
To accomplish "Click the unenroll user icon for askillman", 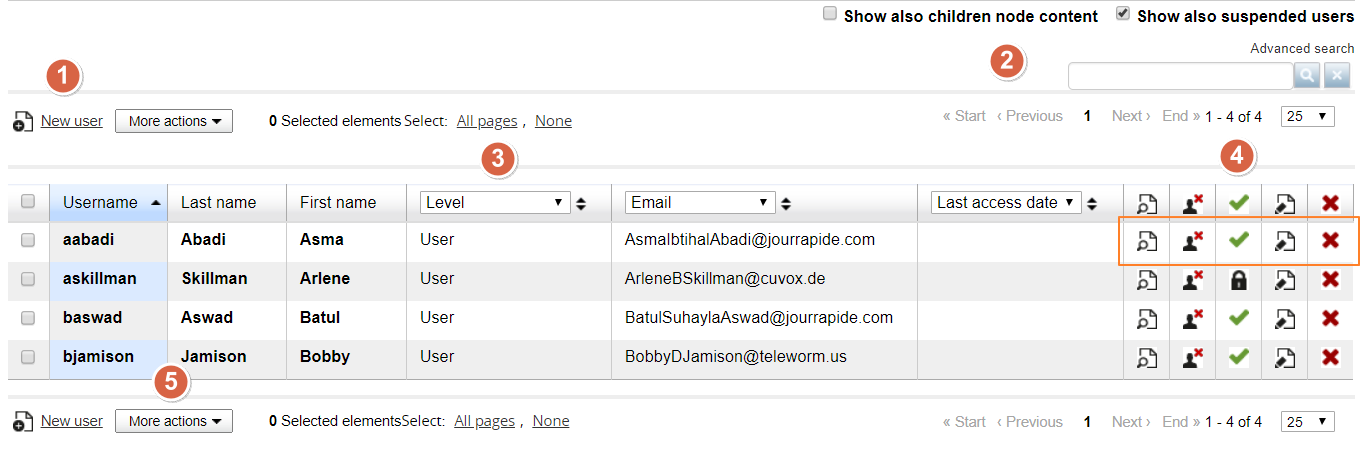I will (x=1192, y=280).
